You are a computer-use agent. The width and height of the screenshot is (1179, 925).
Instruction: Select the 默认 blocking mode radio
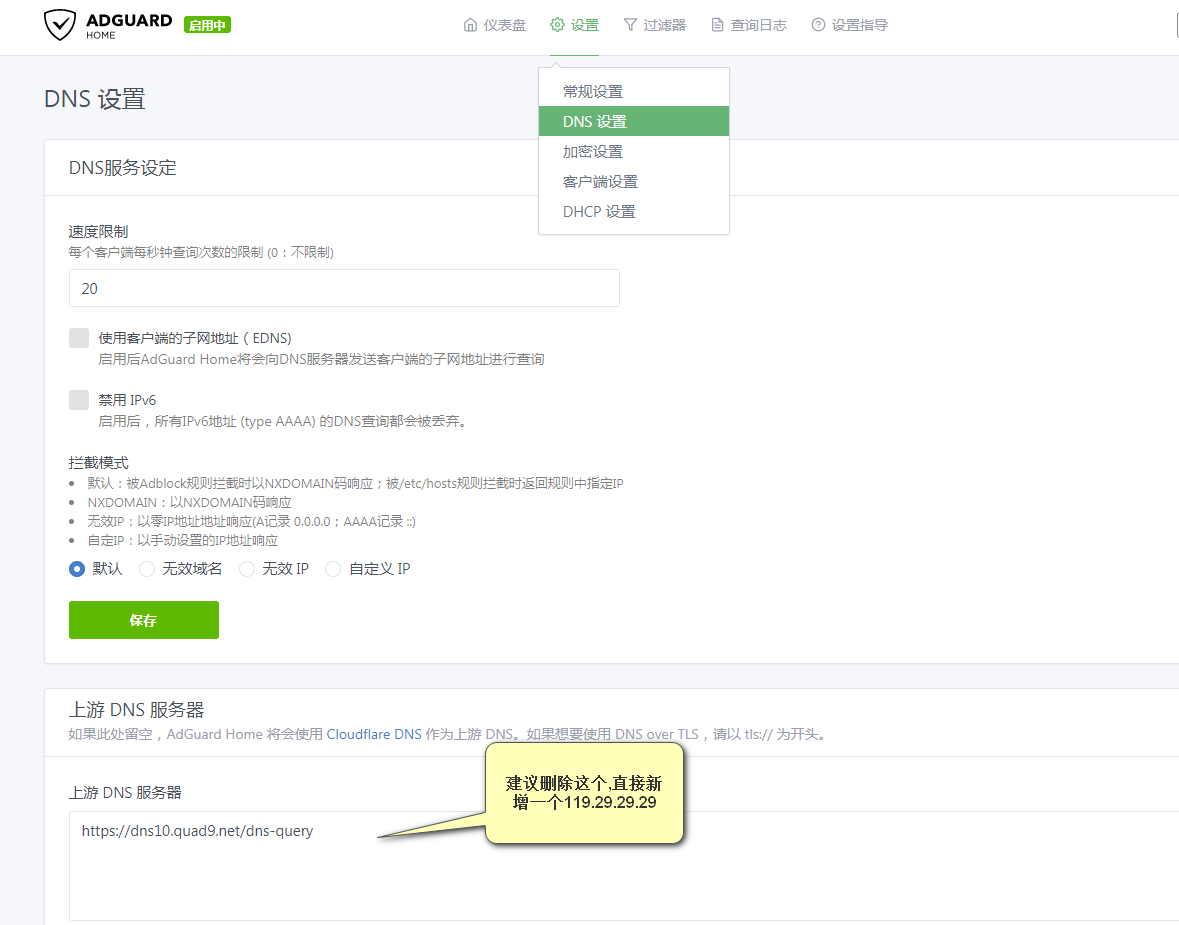(77, 569)
